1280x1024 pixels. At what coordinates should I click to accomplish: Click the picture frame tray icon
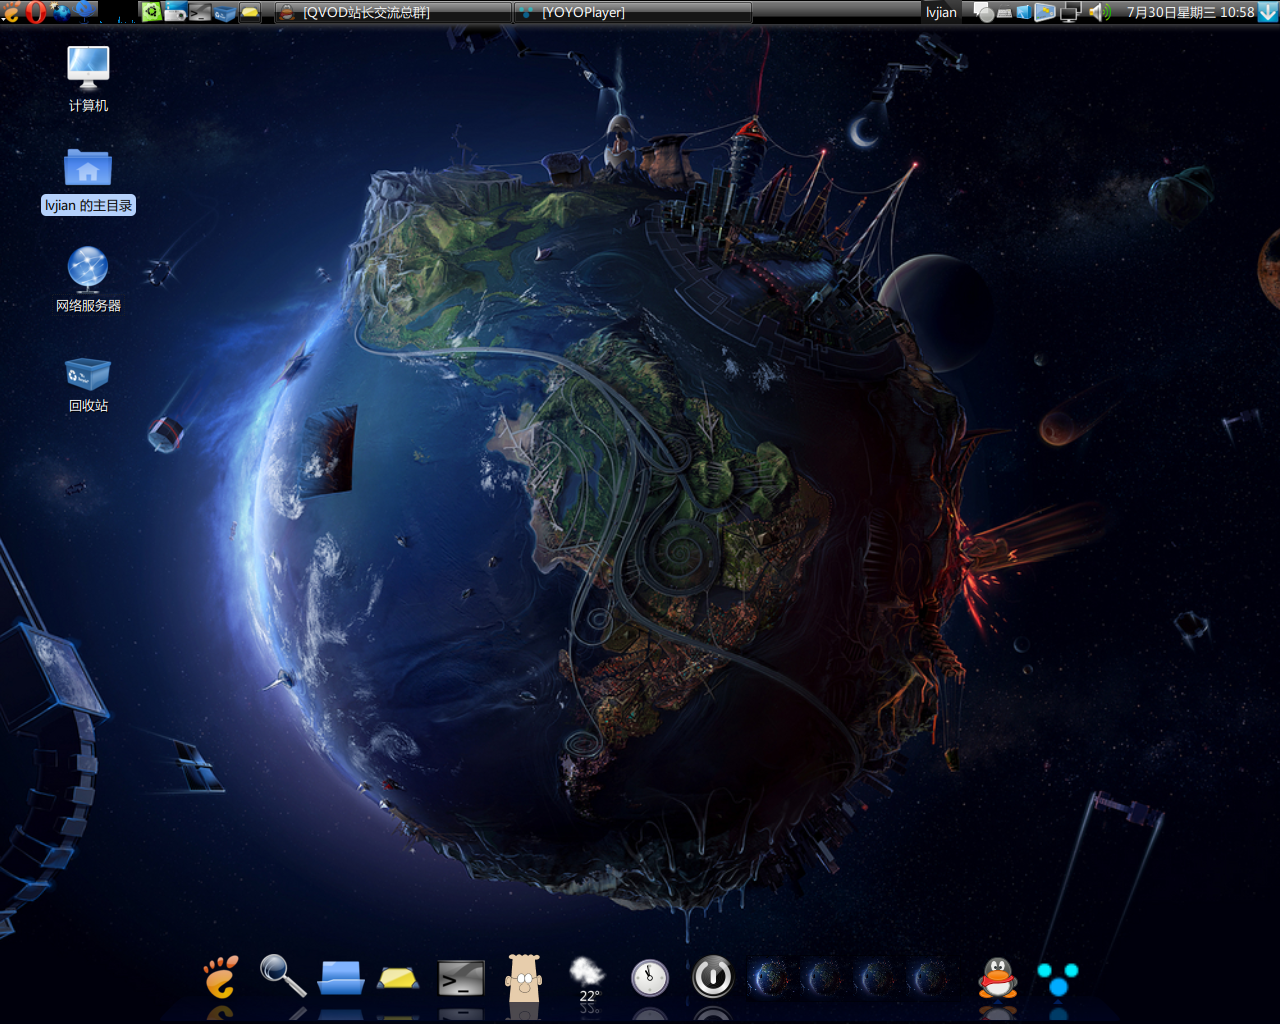tap(1045, 12)
